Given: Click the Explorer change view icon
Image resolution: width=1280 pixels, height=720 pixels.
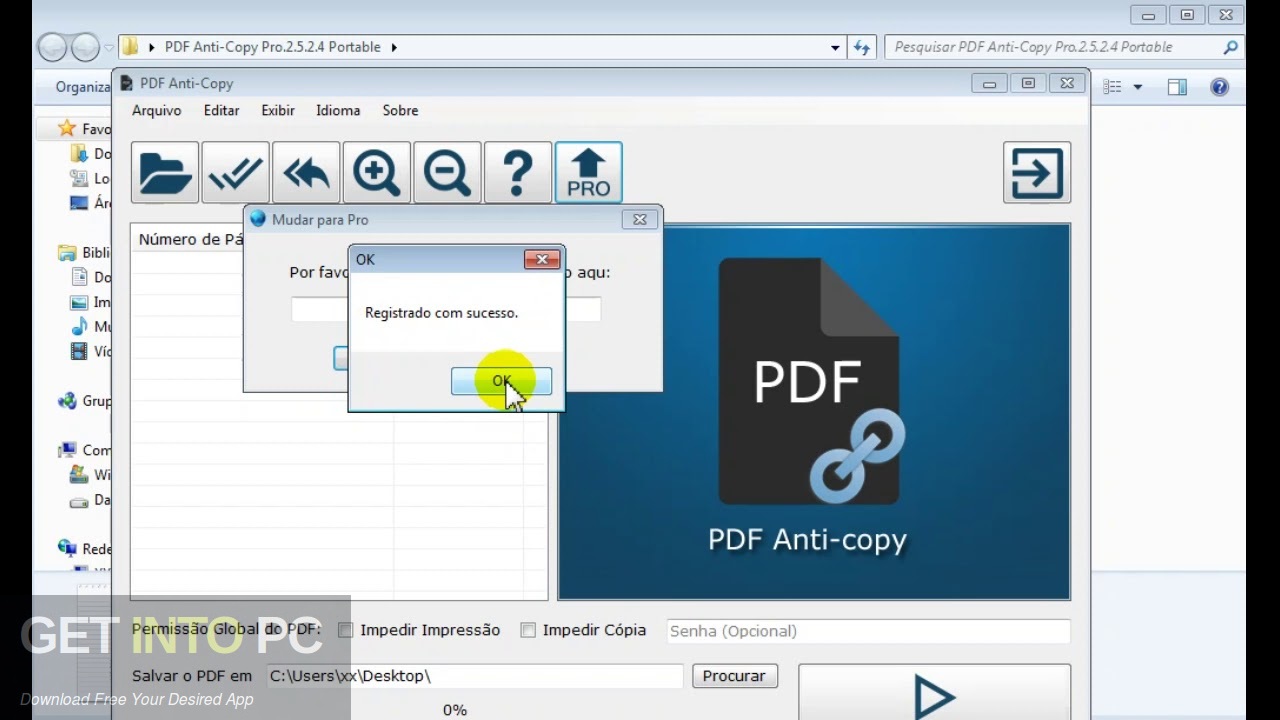Looking at the screenshot, I should [x=1112, y=88].
